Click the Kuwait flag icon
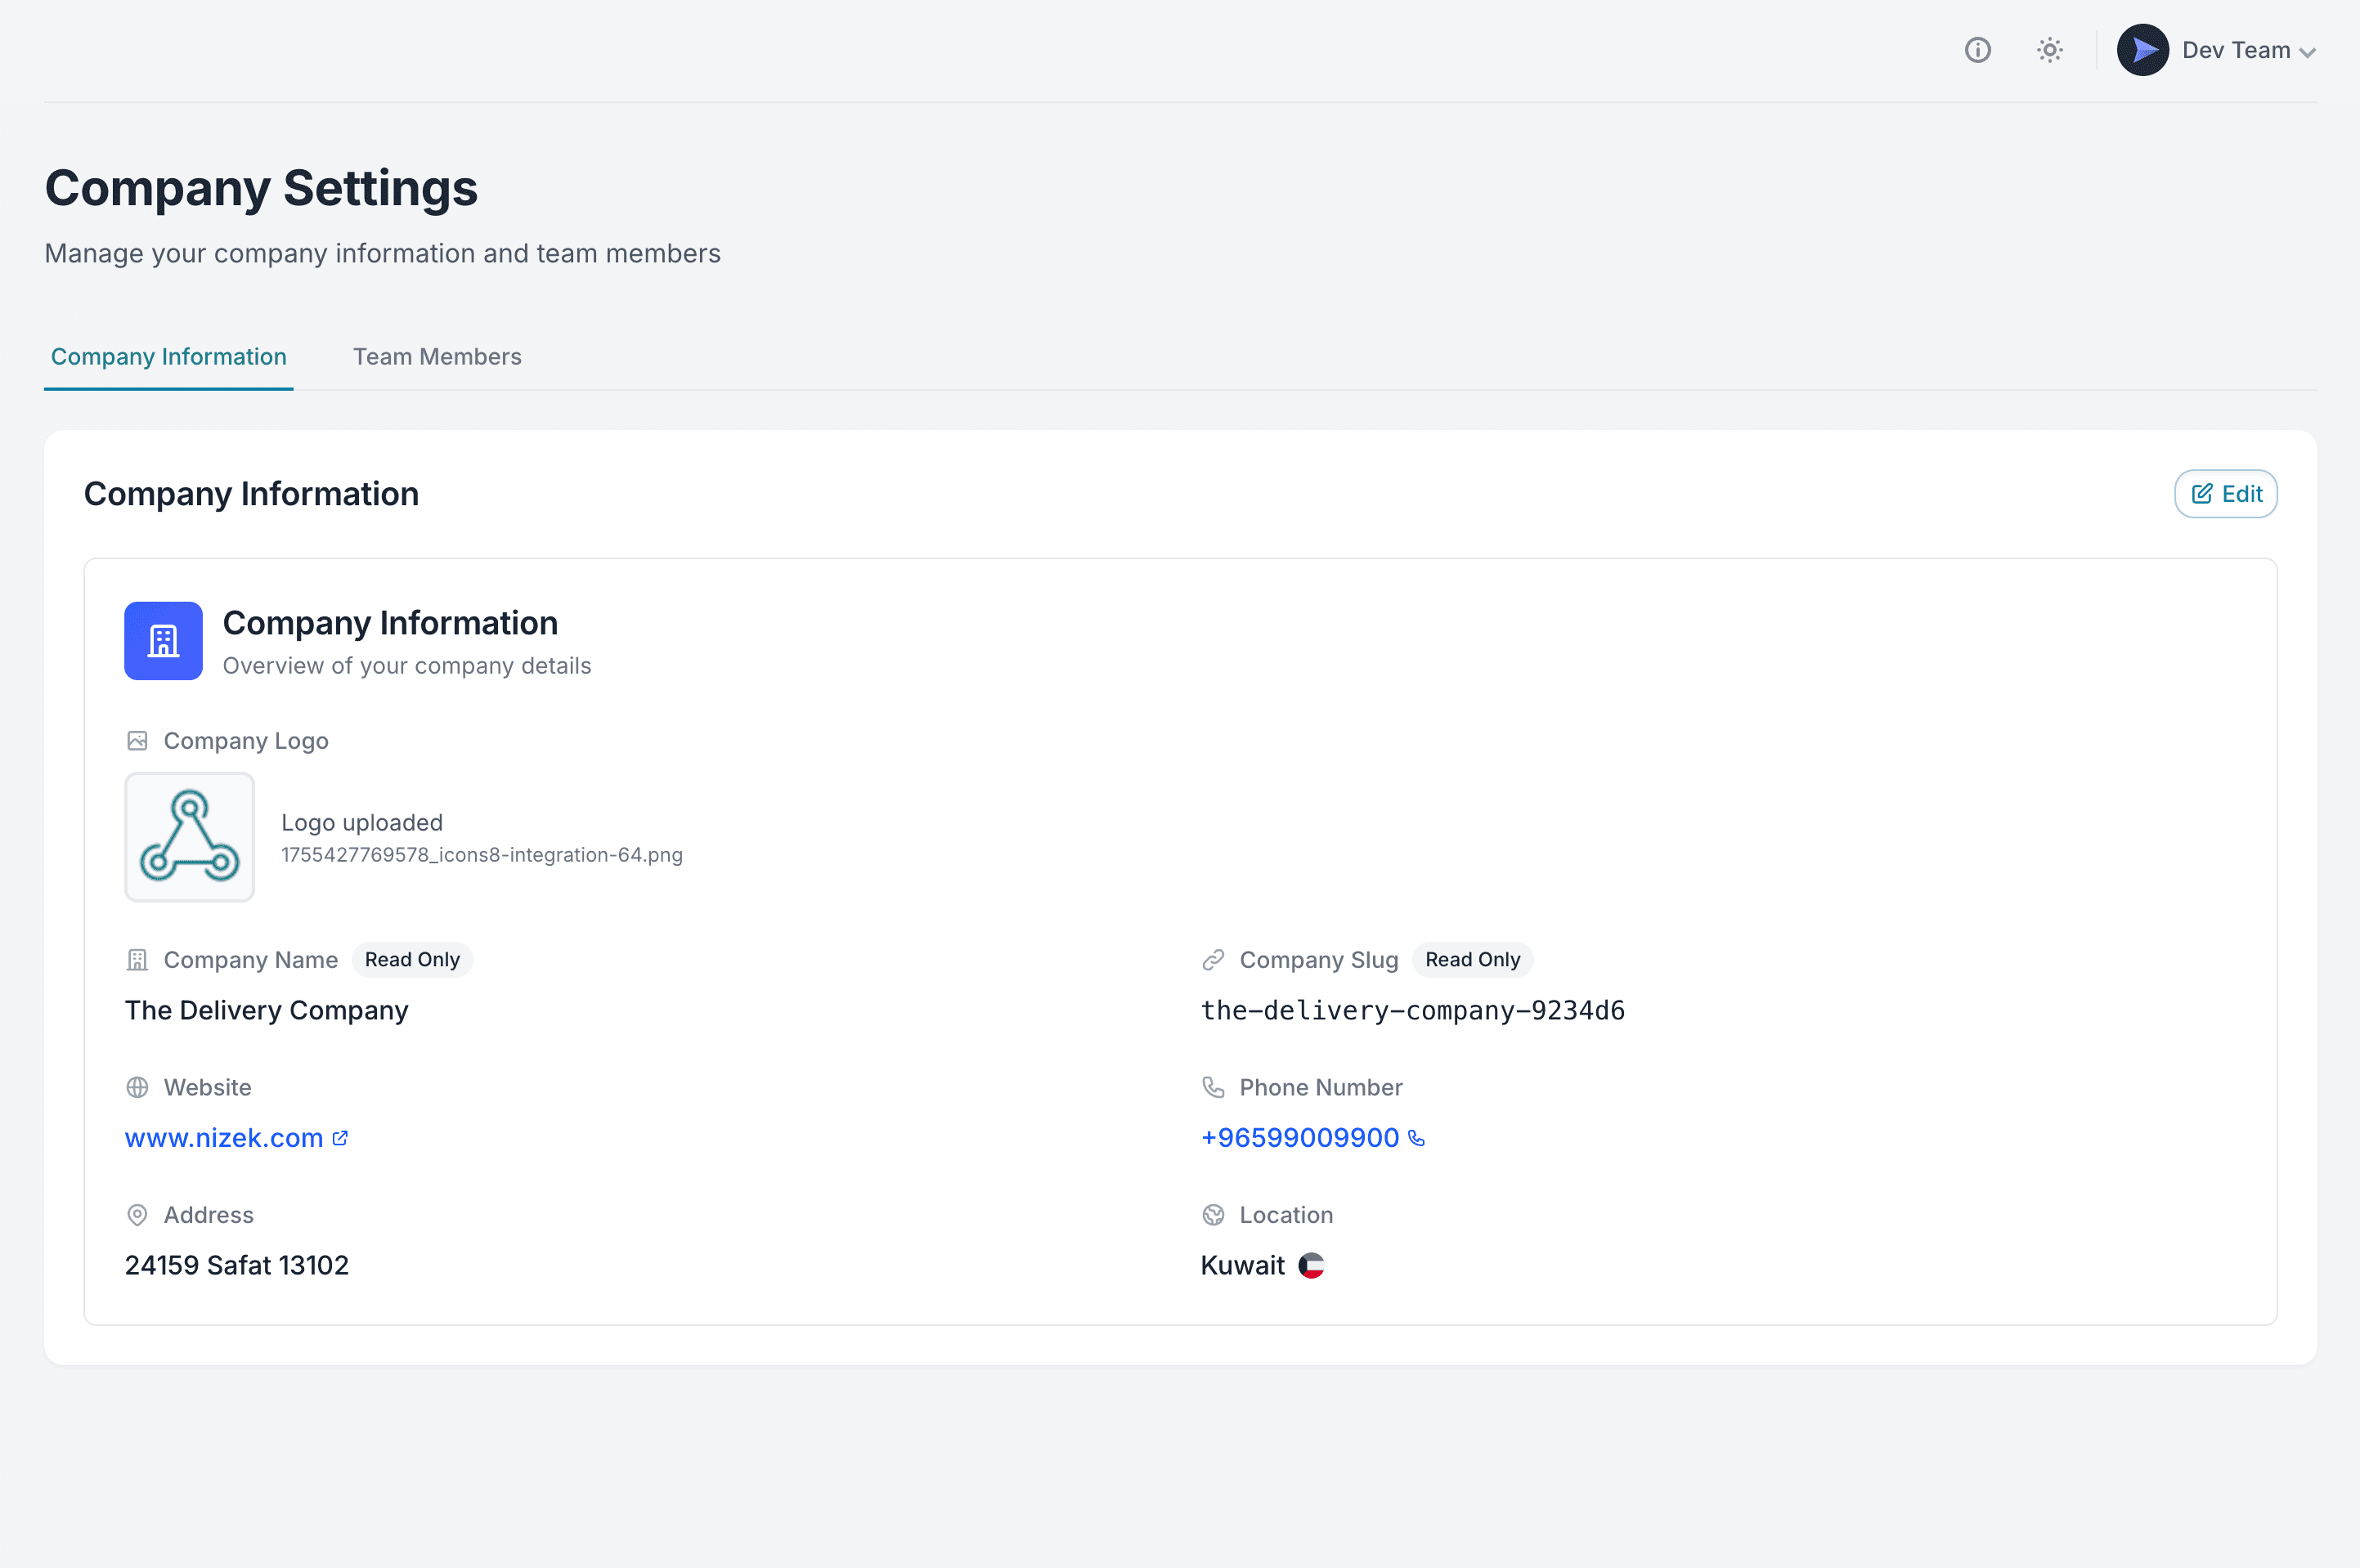Viewport: 2360px width, 1568px height. pos(1311,1265)
